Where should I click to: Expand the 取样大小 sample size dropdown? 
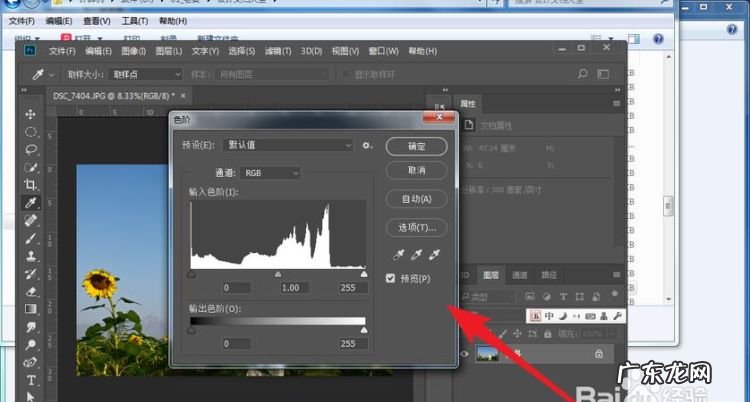[x=145, y=74]
